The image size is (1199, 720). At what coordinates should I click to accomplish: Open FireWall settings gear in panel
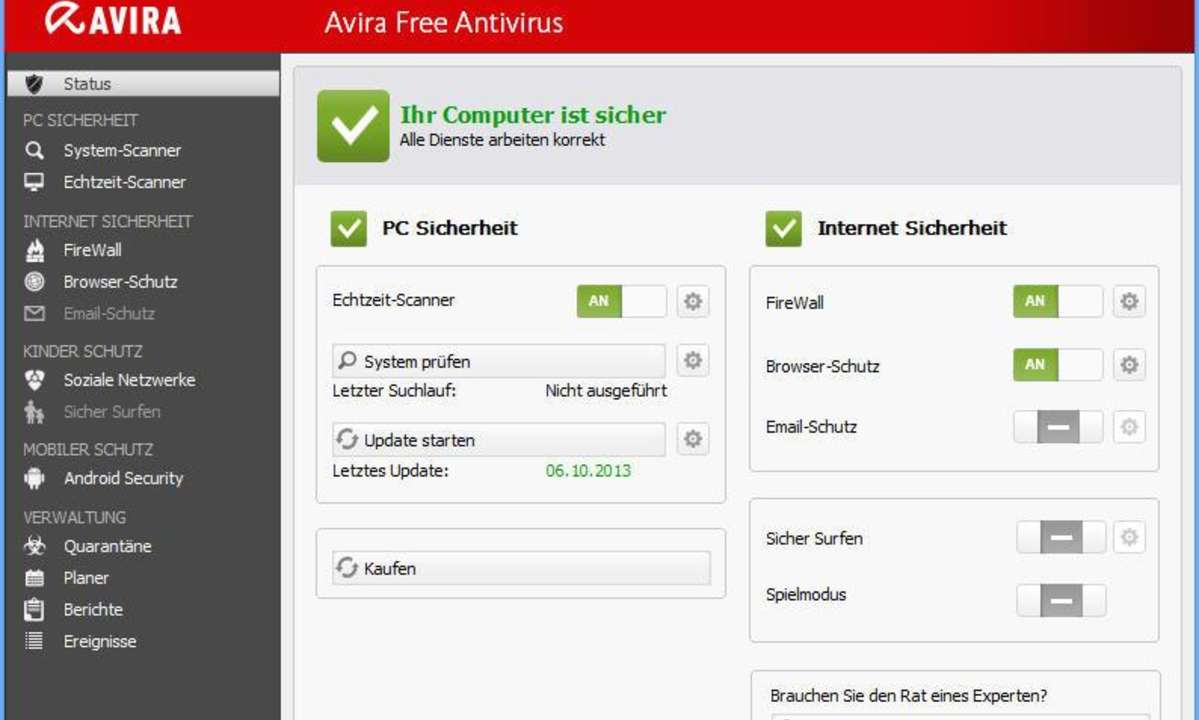click(1129, 301)
